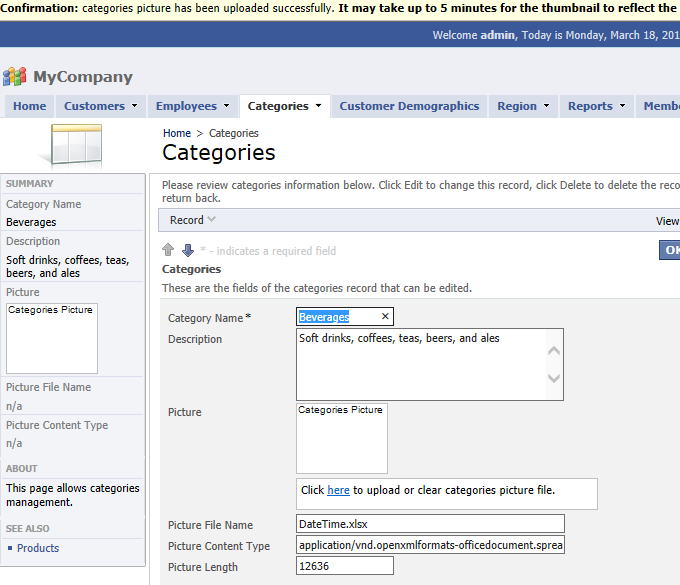Open the Customer Demographics tab

(x=409, y=106)
